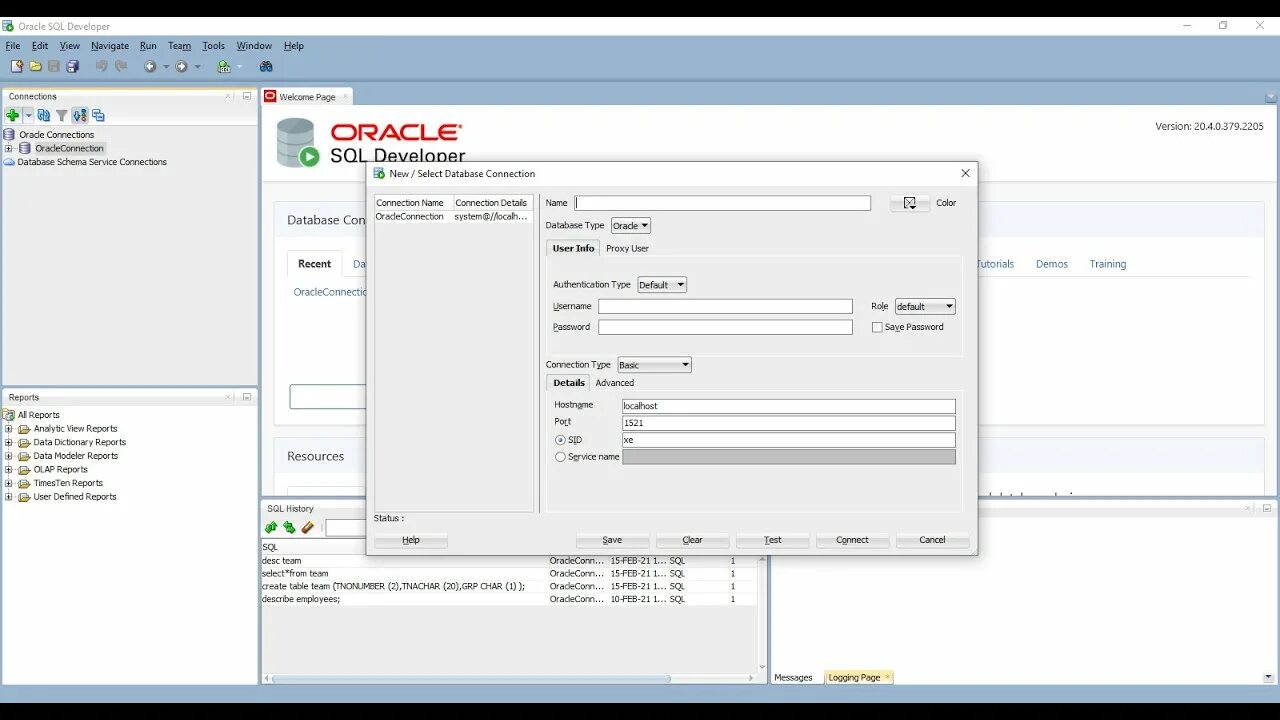Image resolution: width=1280 pixels, height=720 pixels.
Task: Open New Connection dropdown arrow beside plus
Action: point(29,115)
